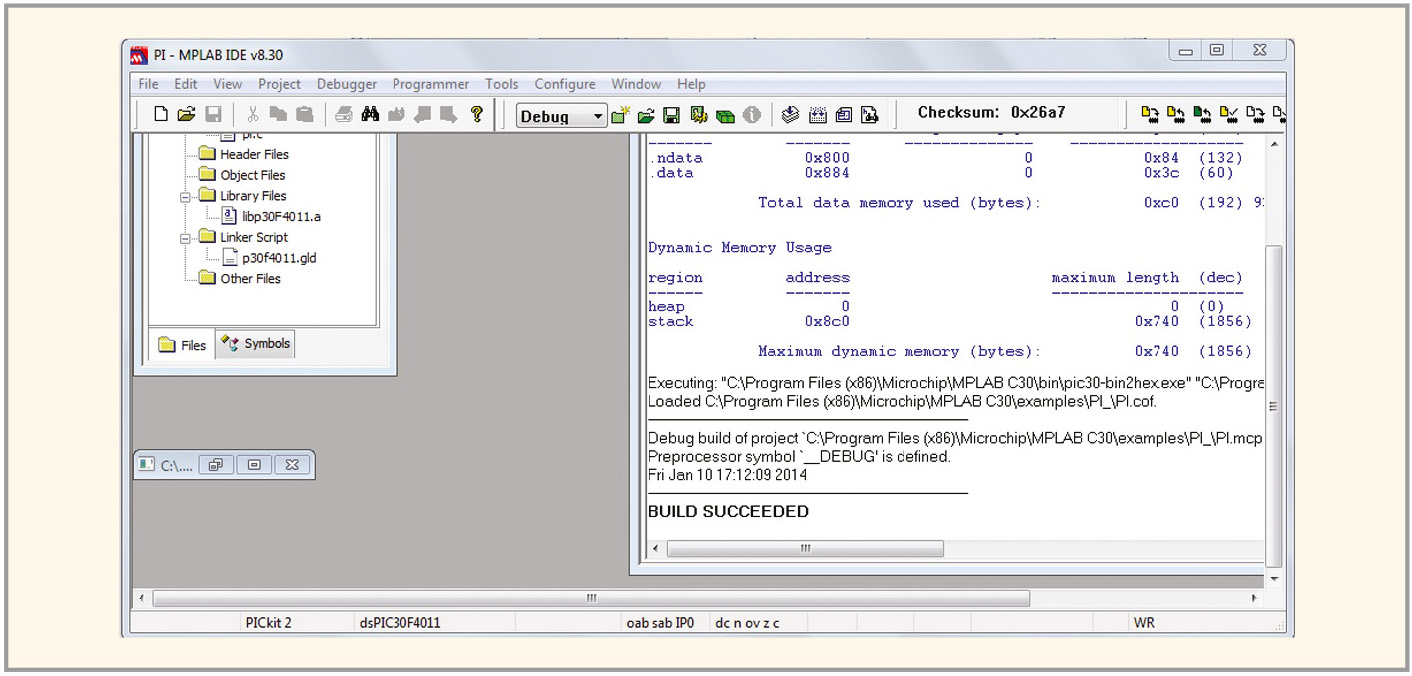
Task: Click the yellow question mark Help icon
Action: (477, 115)
